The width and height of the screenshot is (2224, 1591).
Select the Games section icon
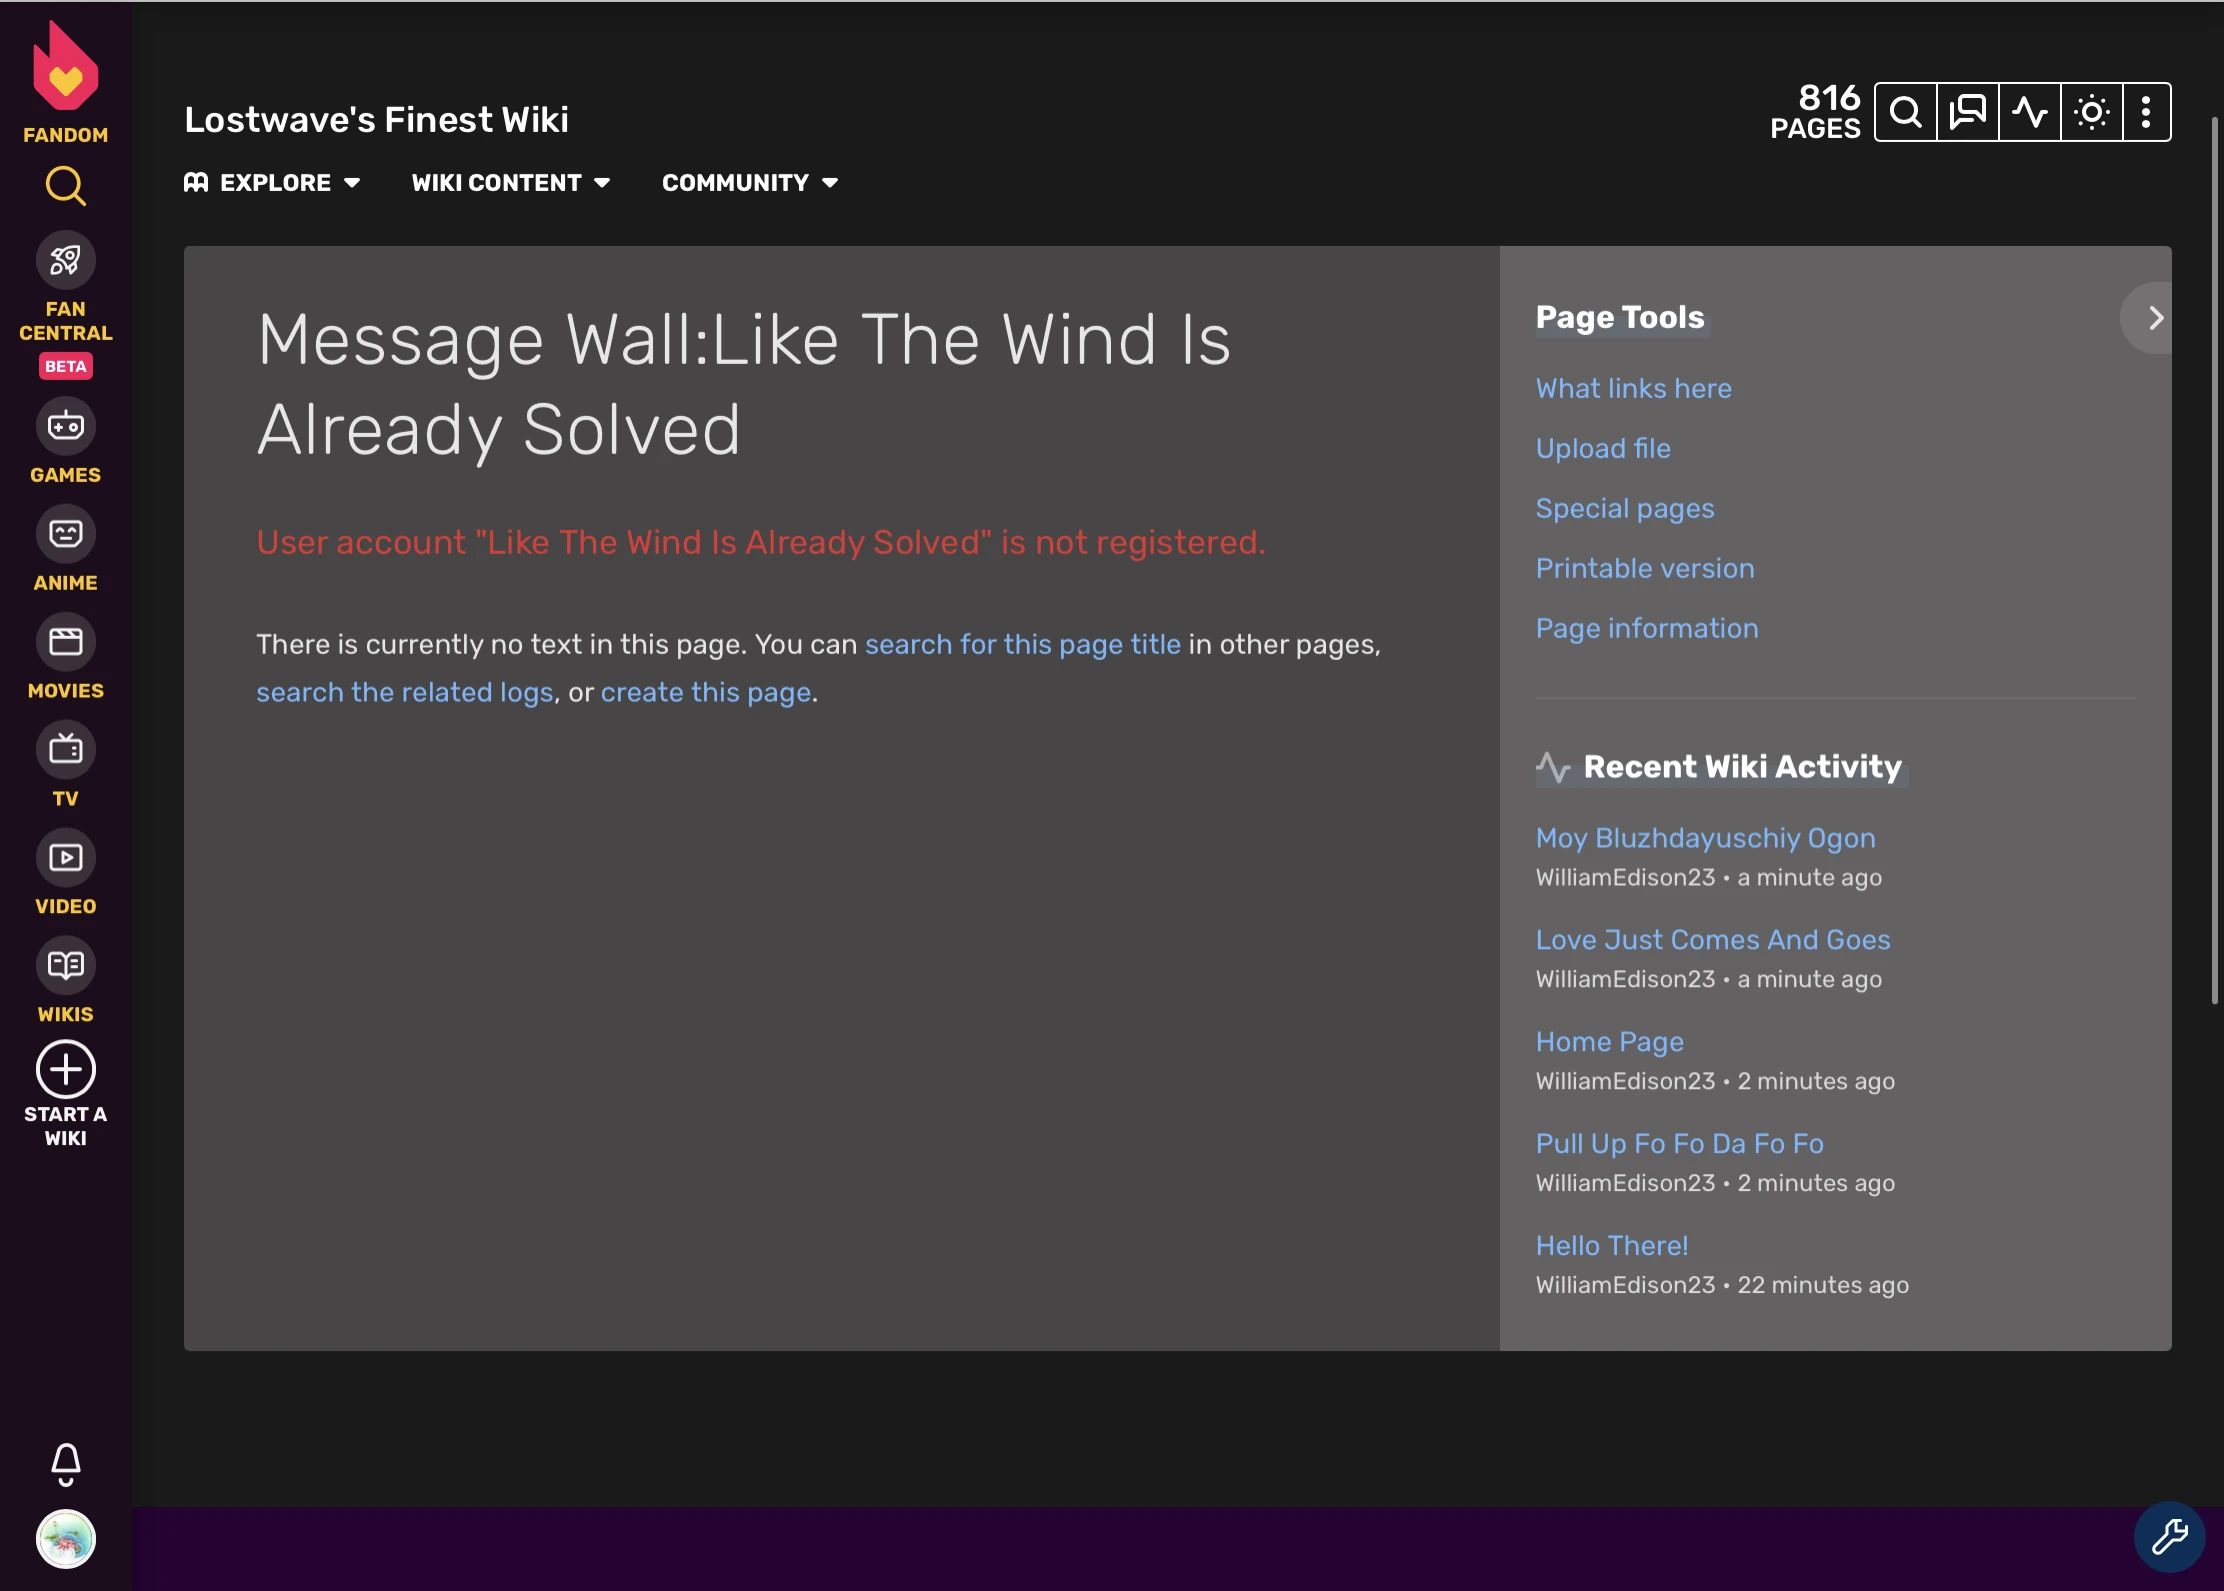point(65,424)
